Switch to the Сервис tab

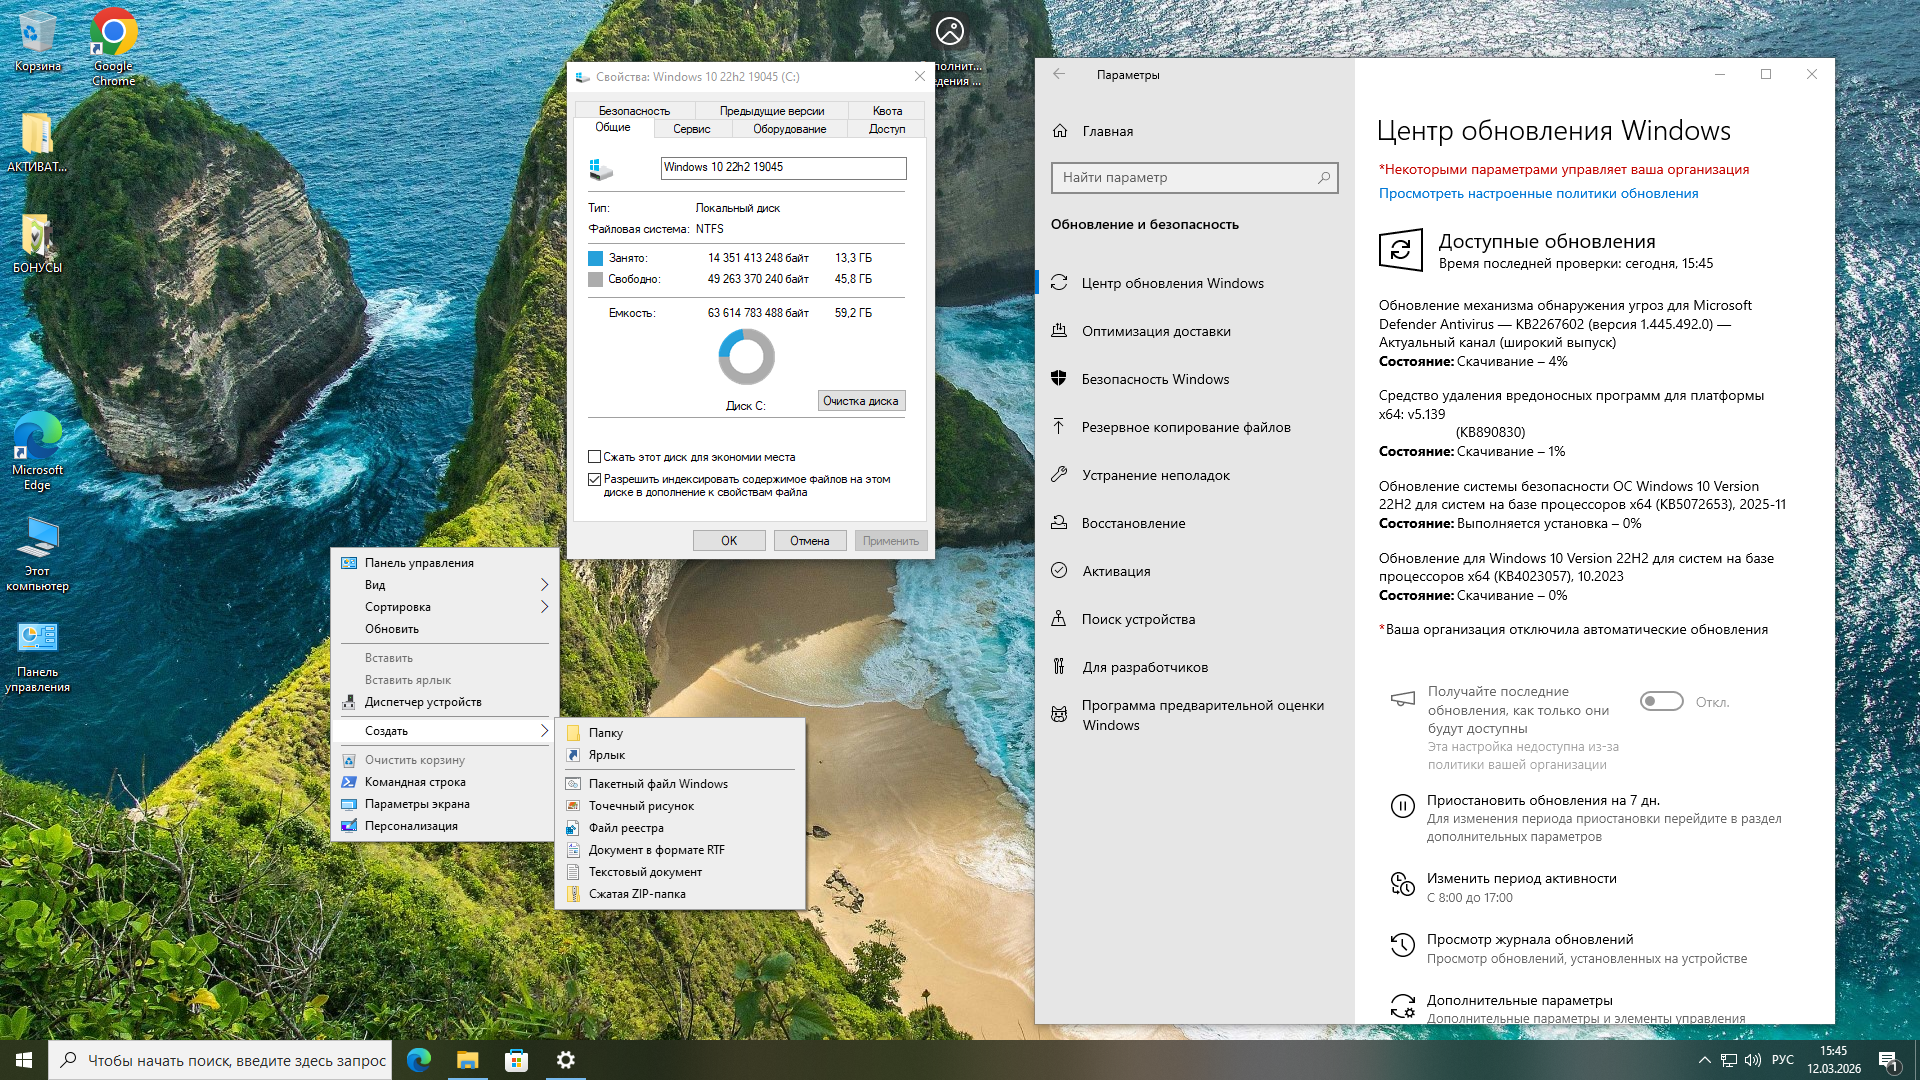click(x=691, y=129)
